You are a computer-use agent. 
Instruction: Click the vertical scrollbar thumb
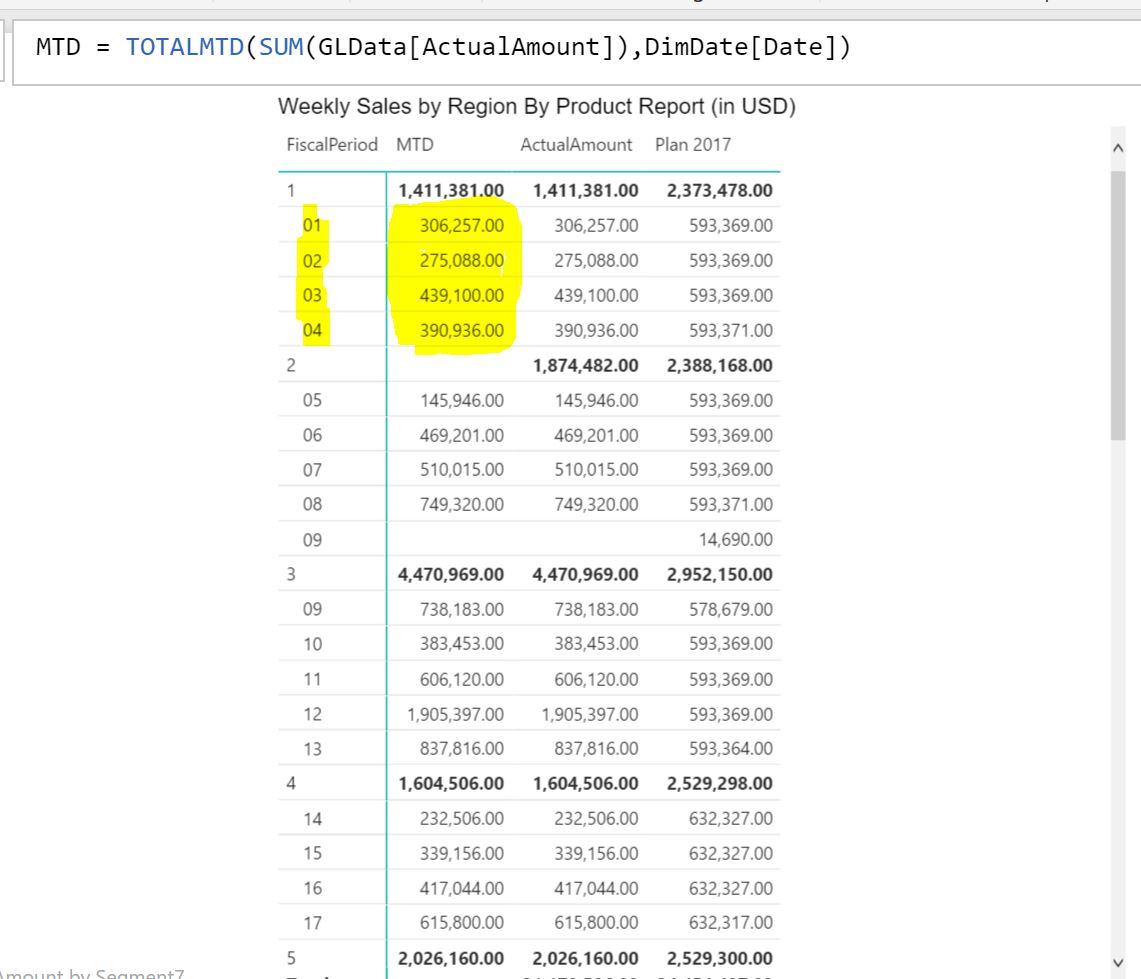pos(1118,306)
